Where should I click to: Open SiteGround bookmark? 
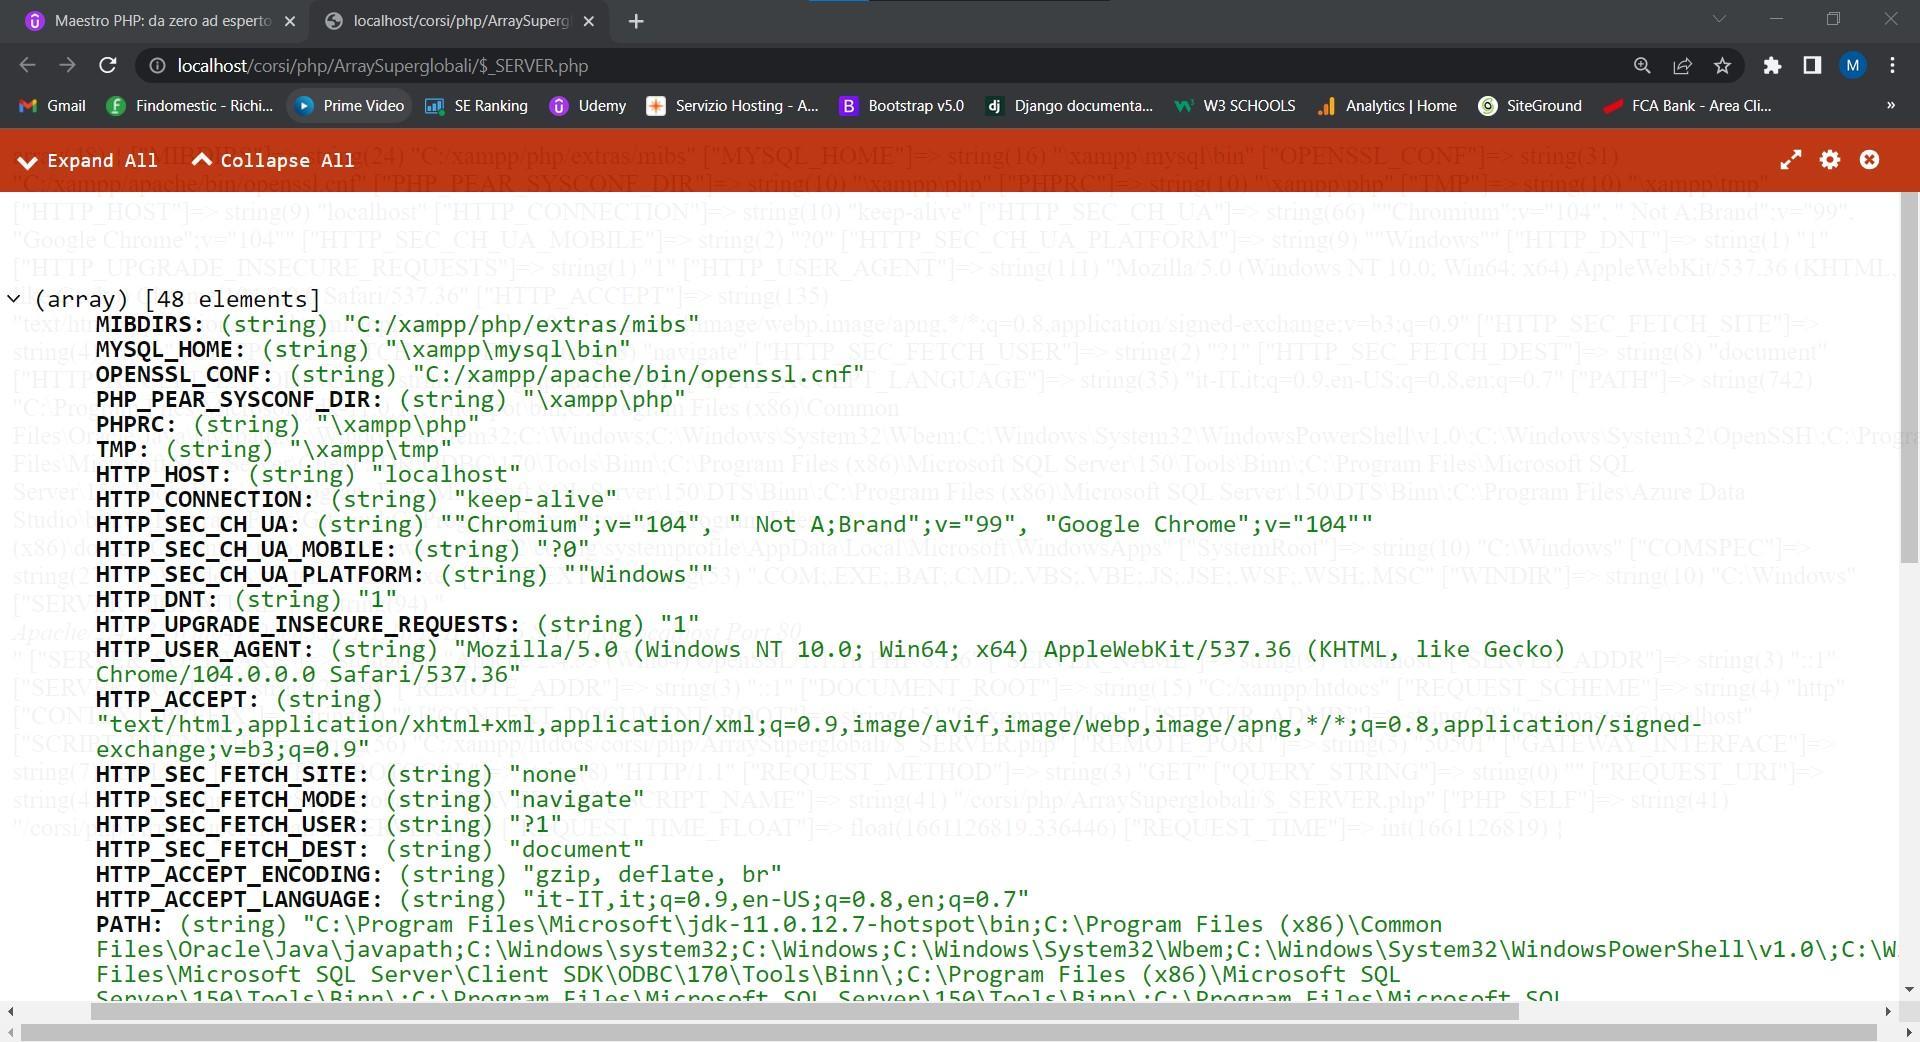click(1531, 106)
